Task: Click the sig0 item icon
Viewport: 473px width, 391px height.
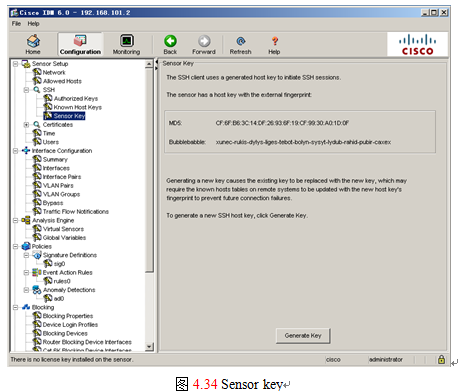Action: tap(48, 264)
